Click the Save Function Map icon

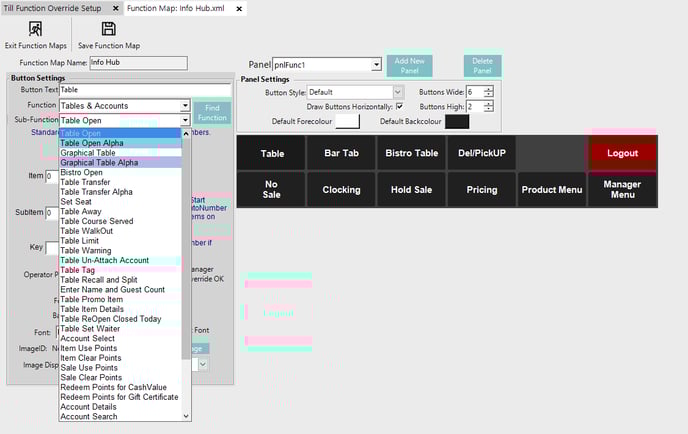pos(108,29)
